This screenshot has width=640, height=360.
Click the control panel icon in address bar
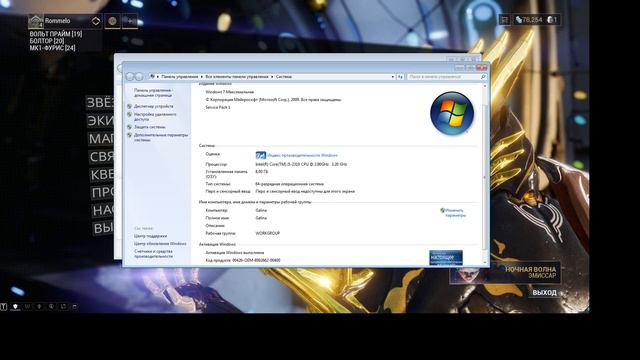pos(152,76)
